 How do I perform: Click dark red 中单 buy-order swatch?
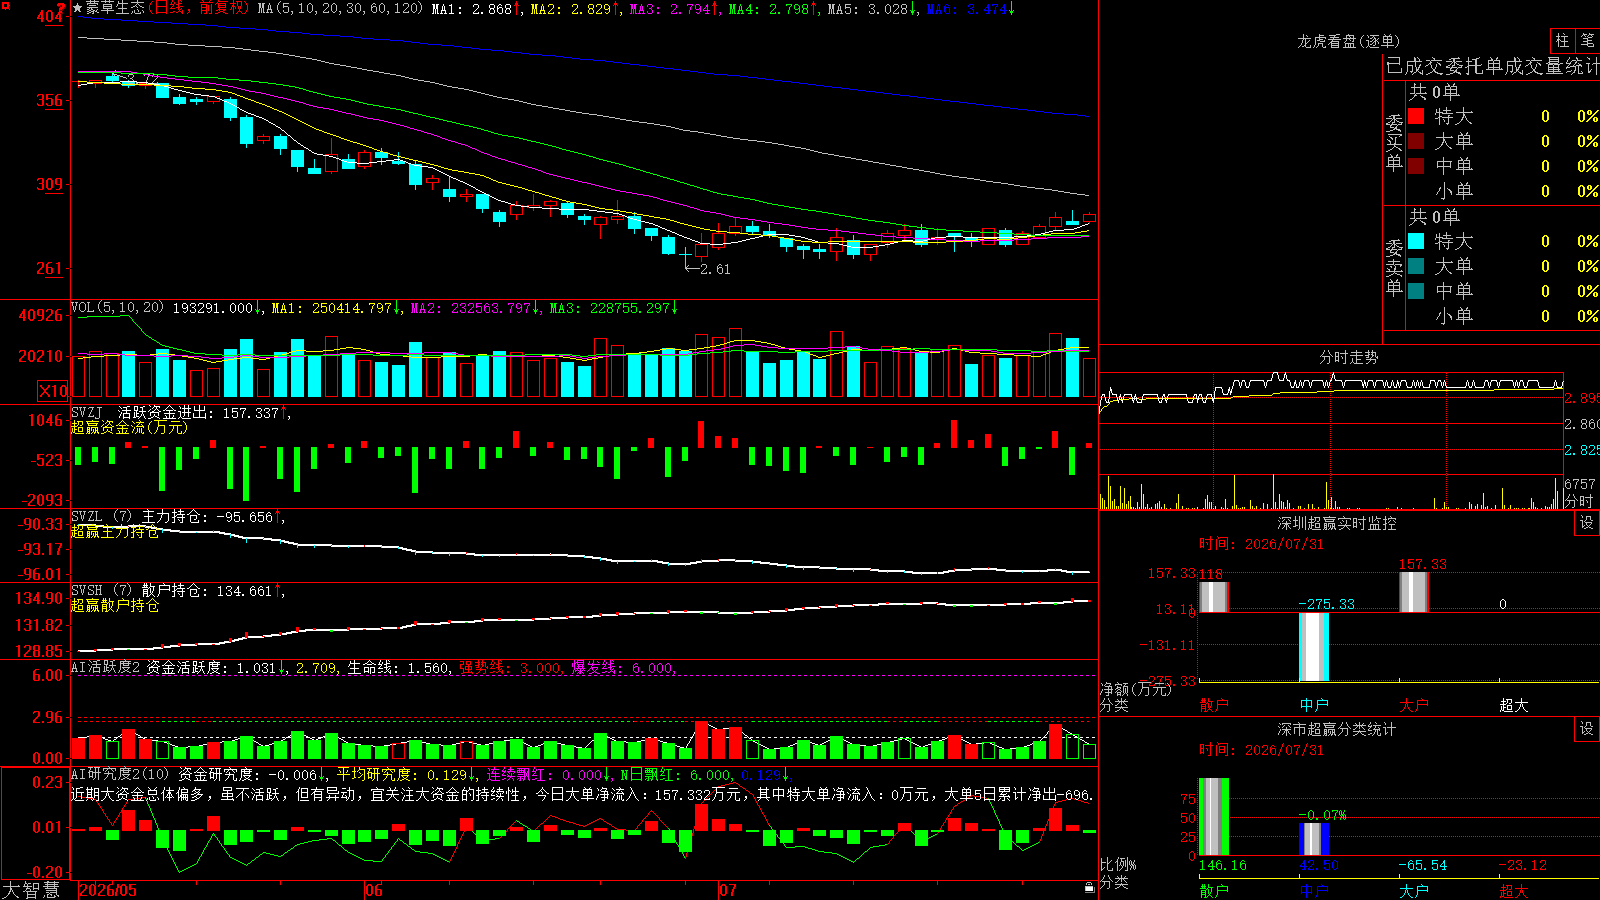1416,166
